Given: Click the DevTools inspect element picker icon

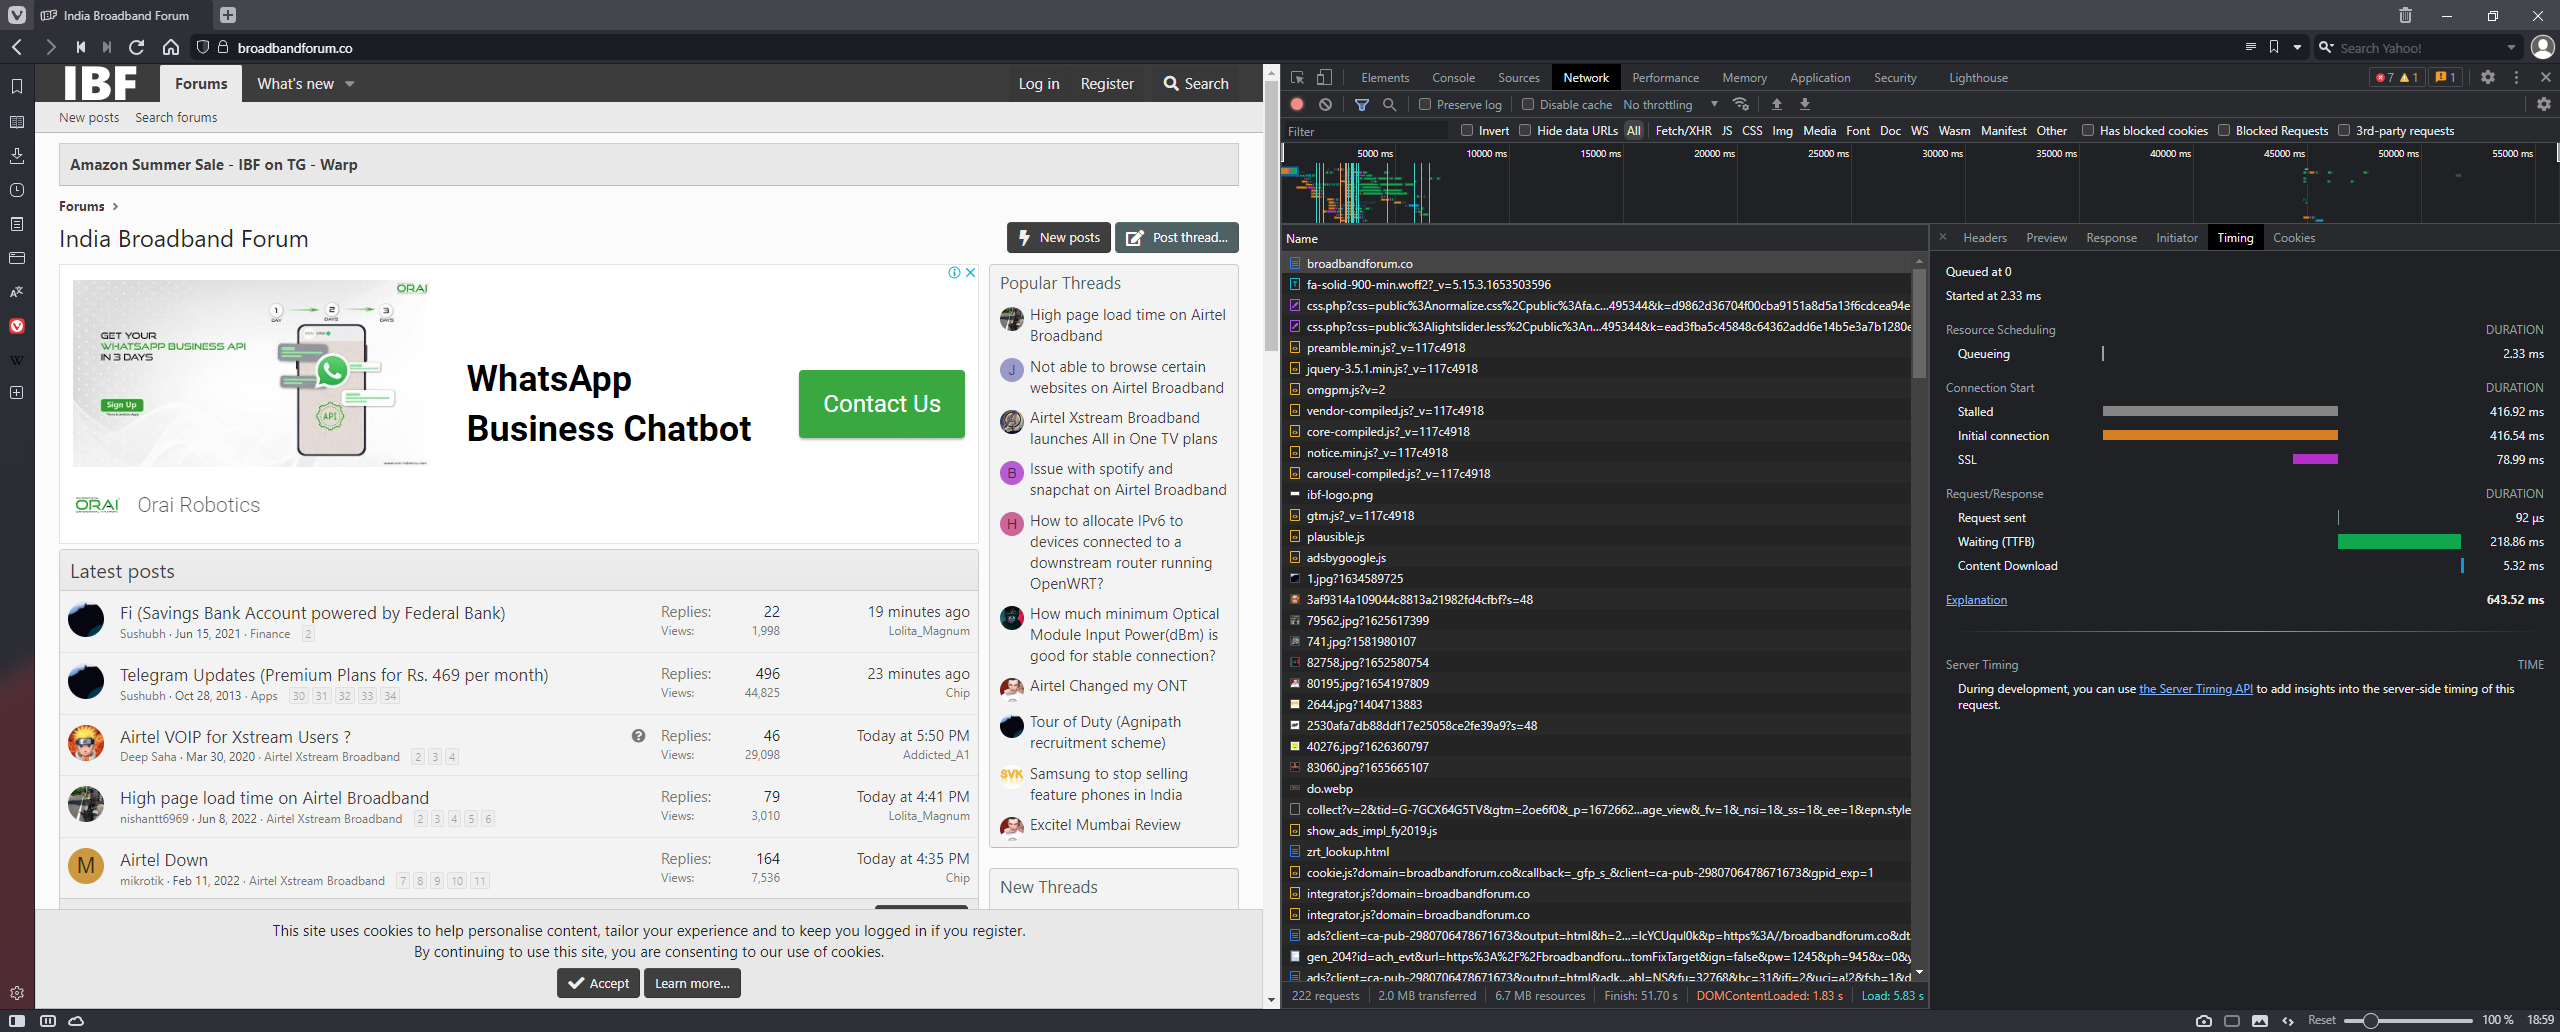Looking at the screenshot, I should pyautogui.click(x=1297, y=78).
